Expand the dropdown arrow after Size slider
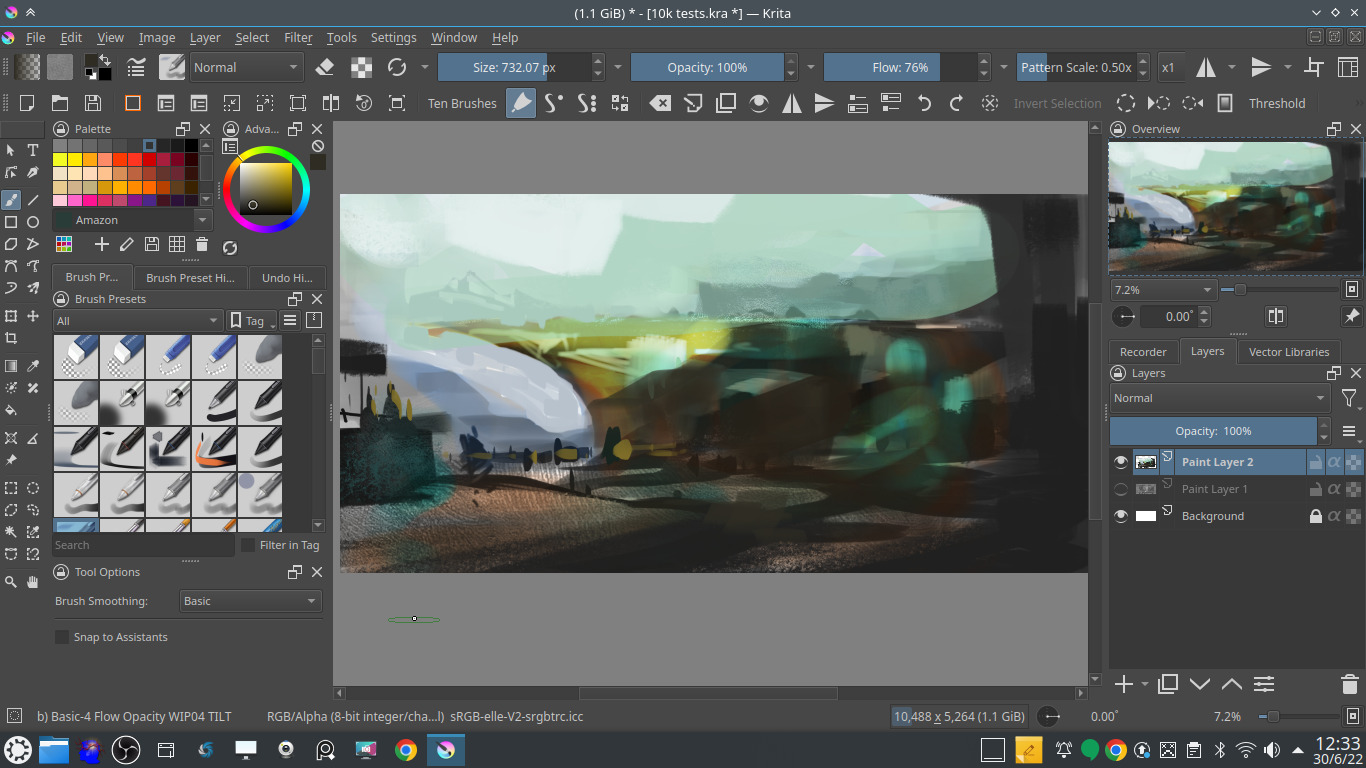Viewport: 1366px width, 768px height. (618, 67)
